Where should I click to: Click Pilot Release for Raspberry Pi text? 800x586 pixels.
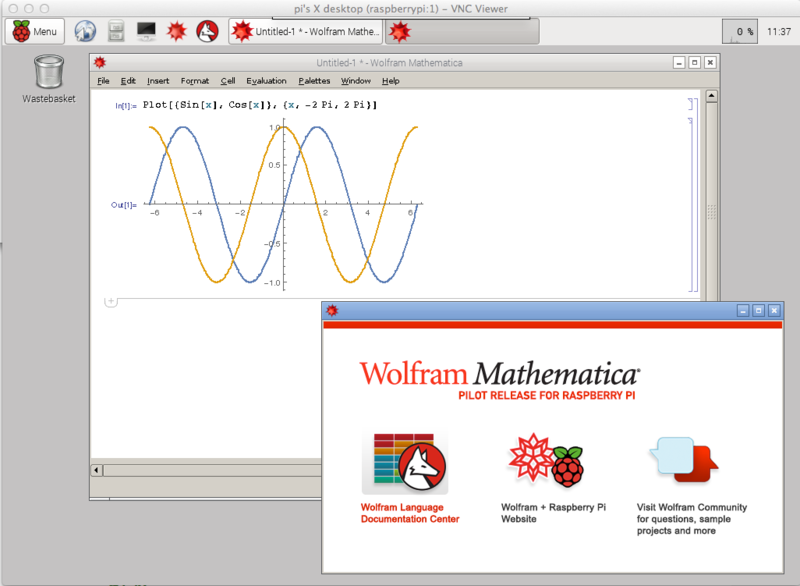point(546,395)
